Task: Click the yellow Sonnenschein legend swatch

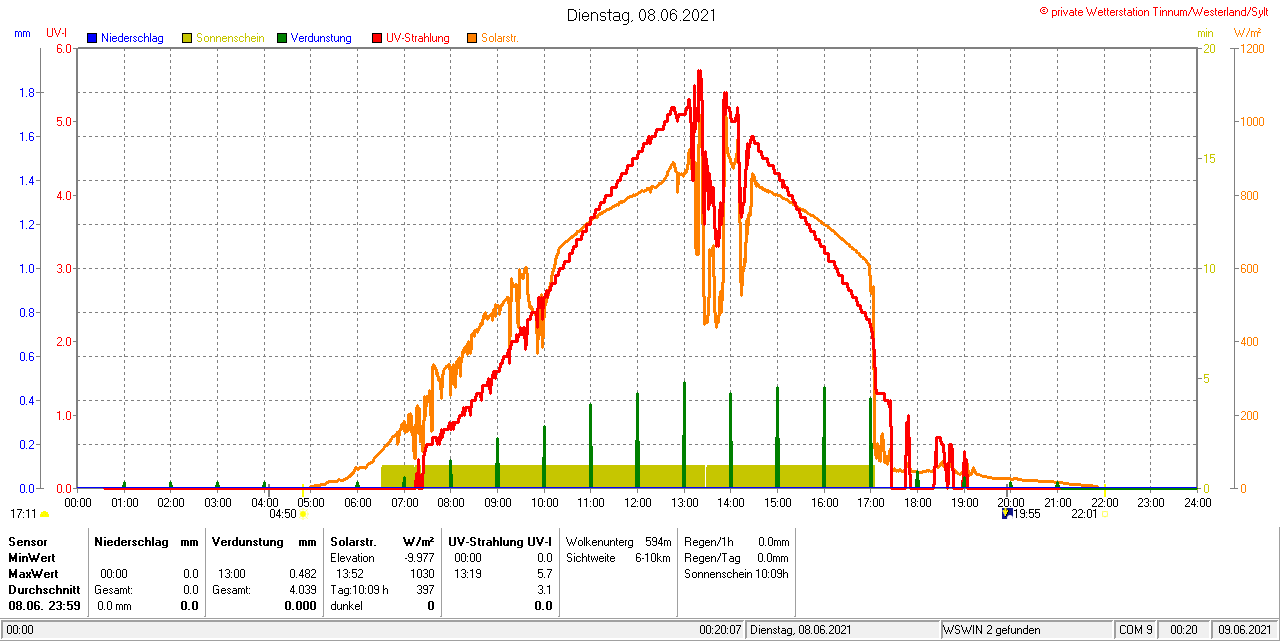Action: (x=187, y=38)
